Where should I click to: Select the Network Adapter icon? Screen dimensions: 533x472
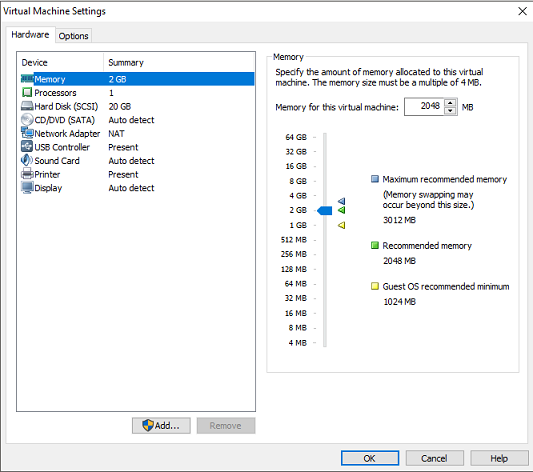coord(27,133)
